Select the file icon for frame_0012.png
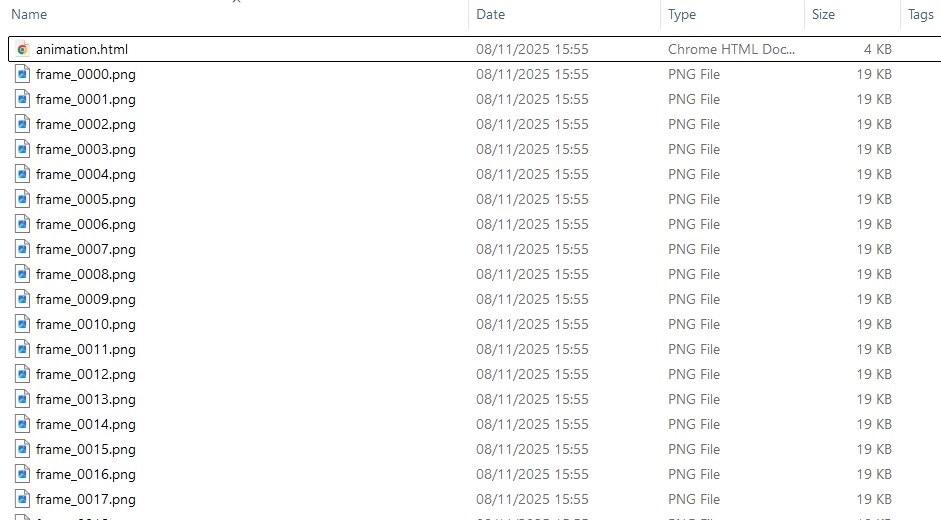Image resolution: width=941 pixels, height=520 pixels. (23, 374)
